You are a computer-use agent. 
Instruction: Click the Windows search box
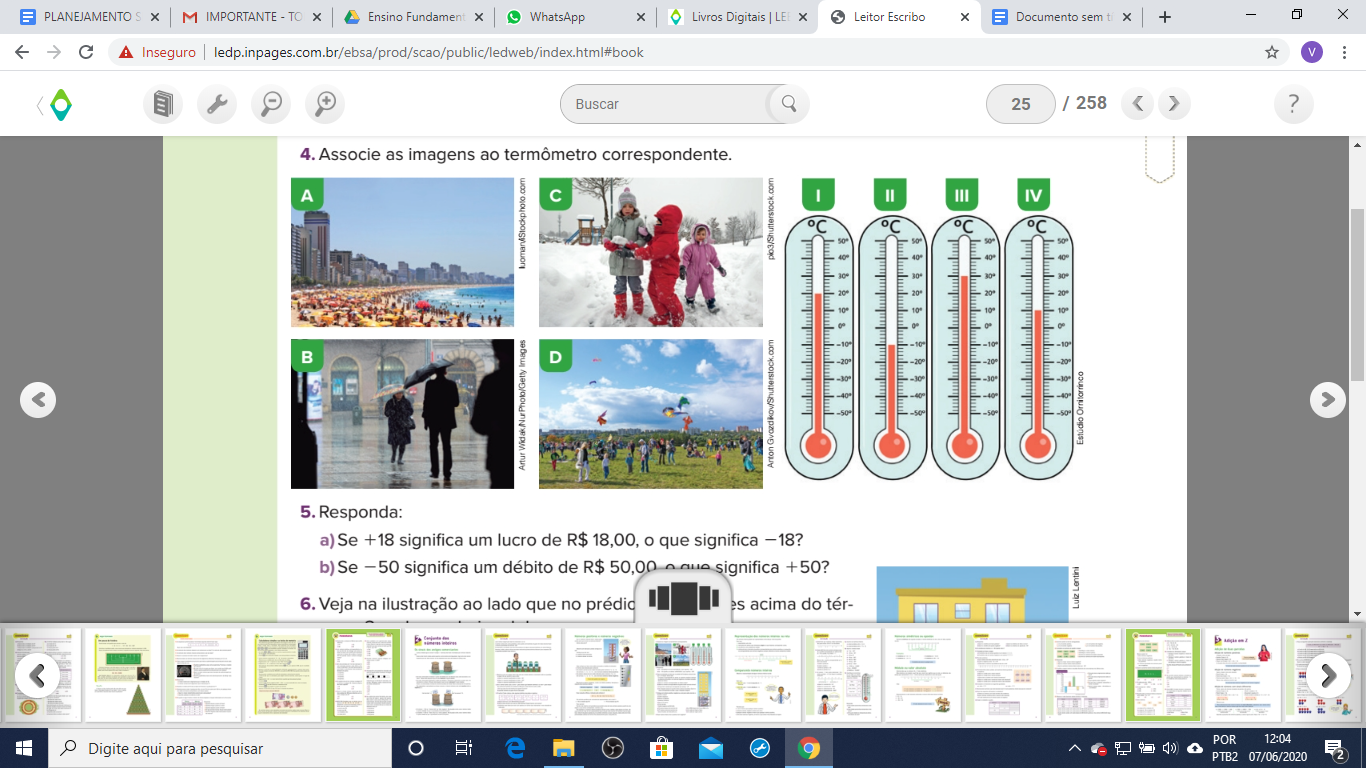coord(219,748)
